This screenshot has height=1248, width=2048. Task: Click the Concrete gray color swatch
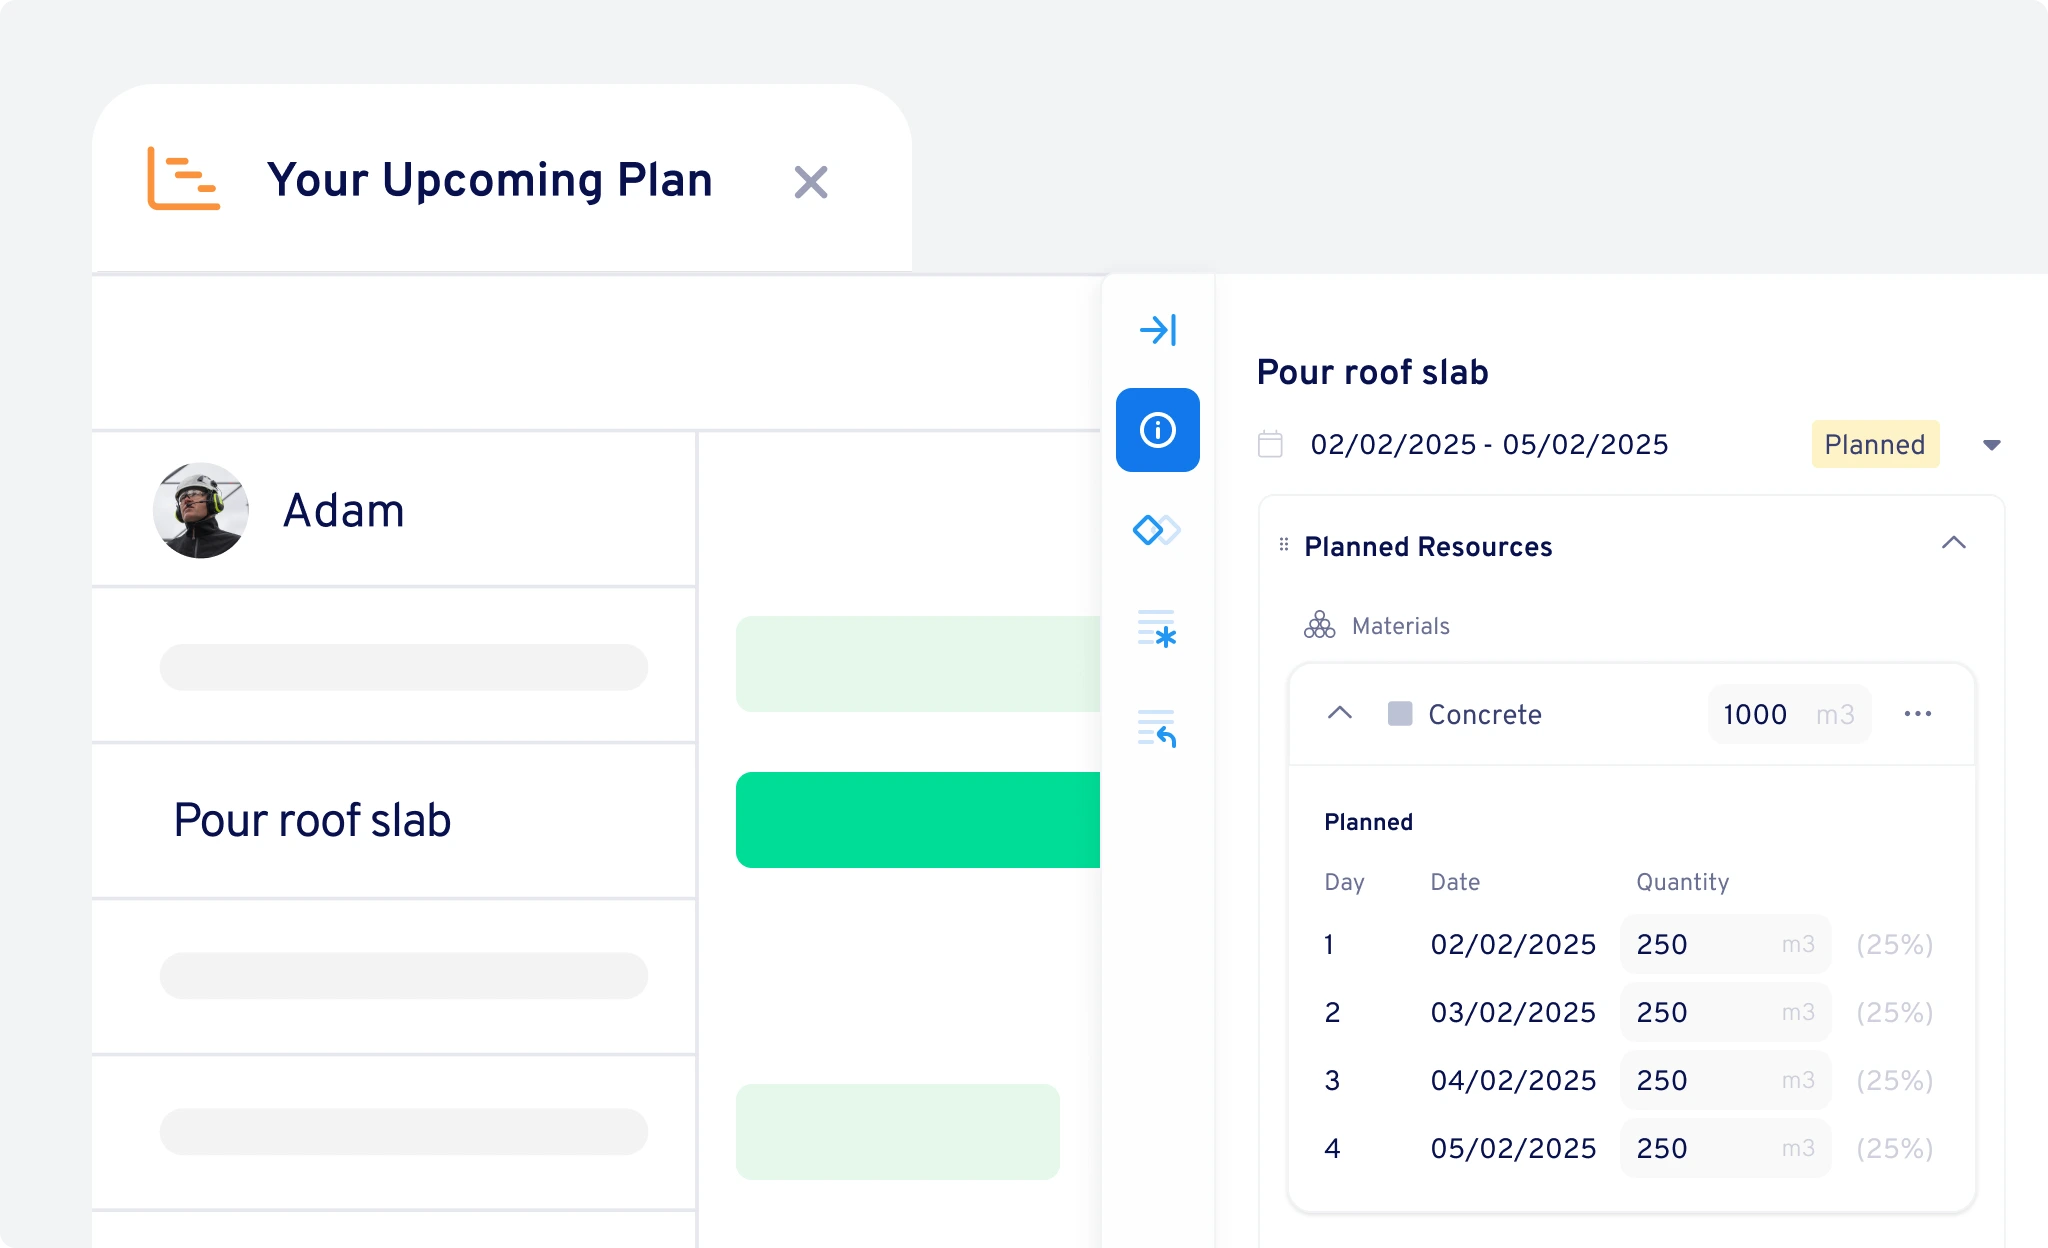(1400, 714)
